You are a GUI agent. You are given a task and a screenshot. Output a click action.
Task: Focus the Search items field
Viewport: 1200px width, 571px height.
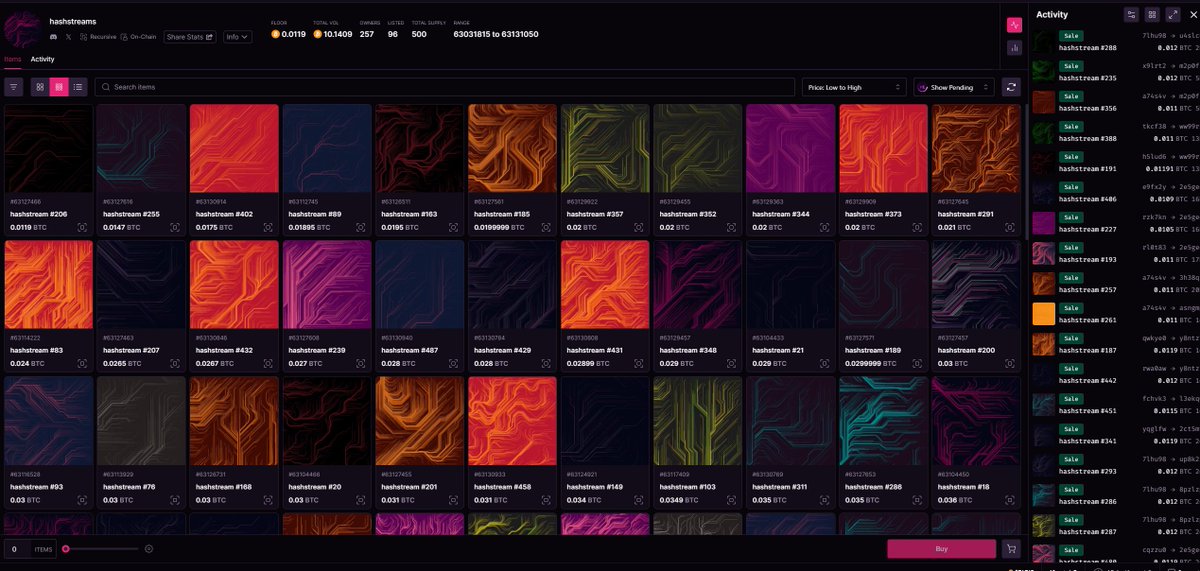point(445,87)
